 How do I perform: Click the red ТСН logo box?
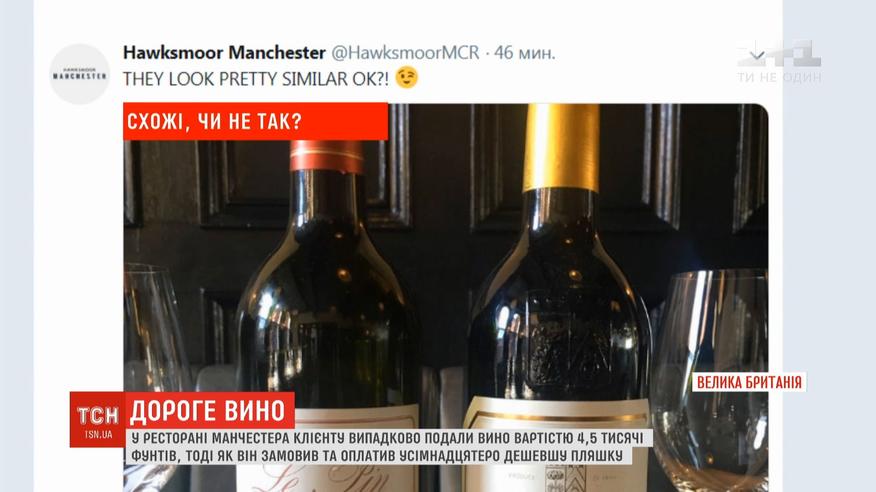pos(98,420)
